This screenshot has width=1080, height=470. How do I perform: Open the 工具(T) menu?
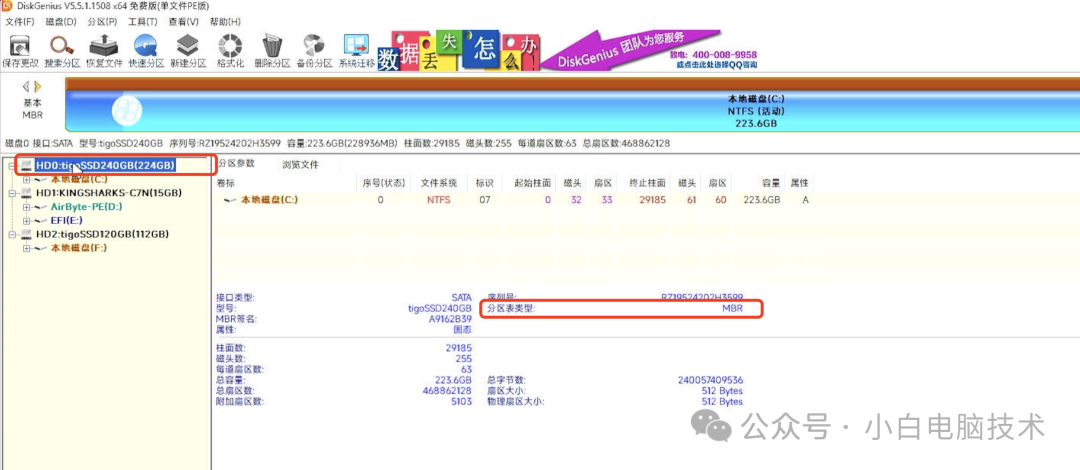143,21
